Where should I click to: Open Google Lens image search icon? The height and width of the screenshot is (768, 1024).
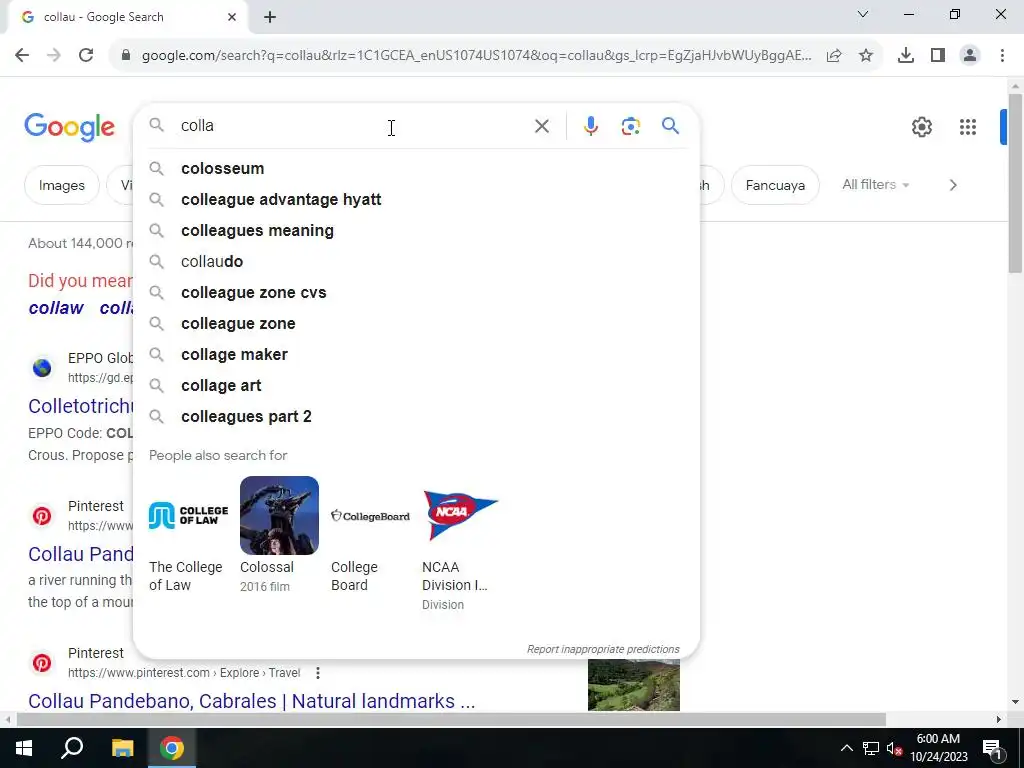point(630,126)
